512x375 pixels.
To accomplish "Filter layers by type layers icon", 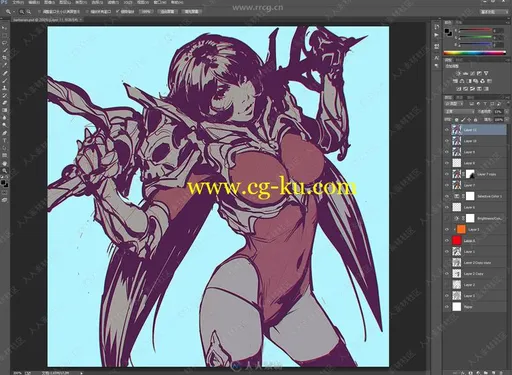I will click(485, 104).
